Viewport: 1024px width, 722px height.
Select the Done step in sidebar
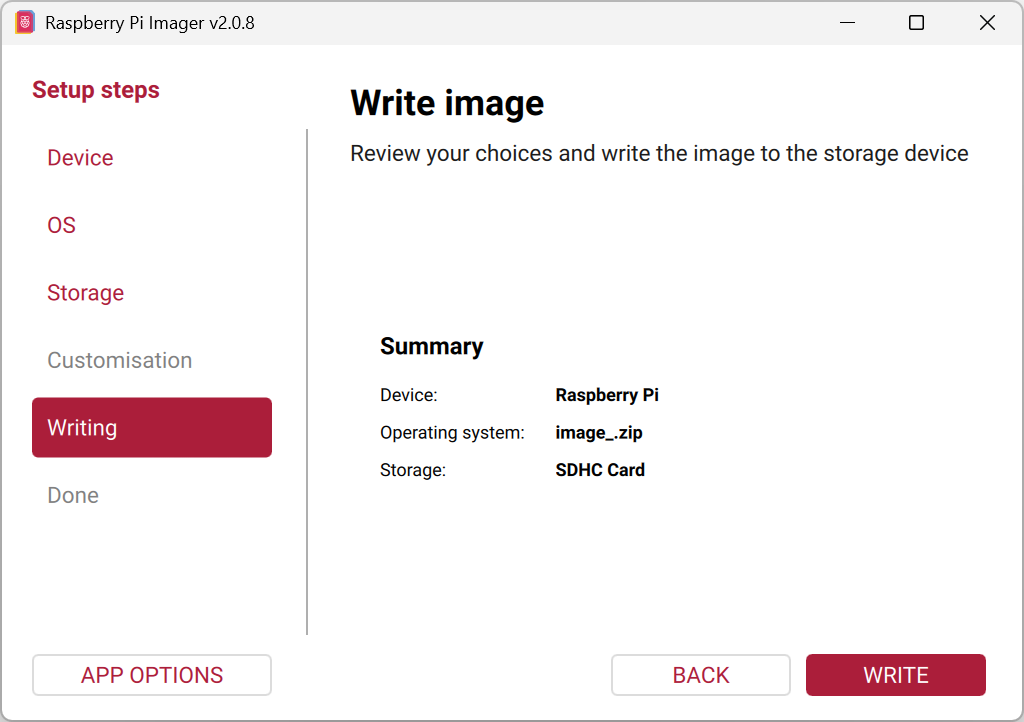pos(73,495)
